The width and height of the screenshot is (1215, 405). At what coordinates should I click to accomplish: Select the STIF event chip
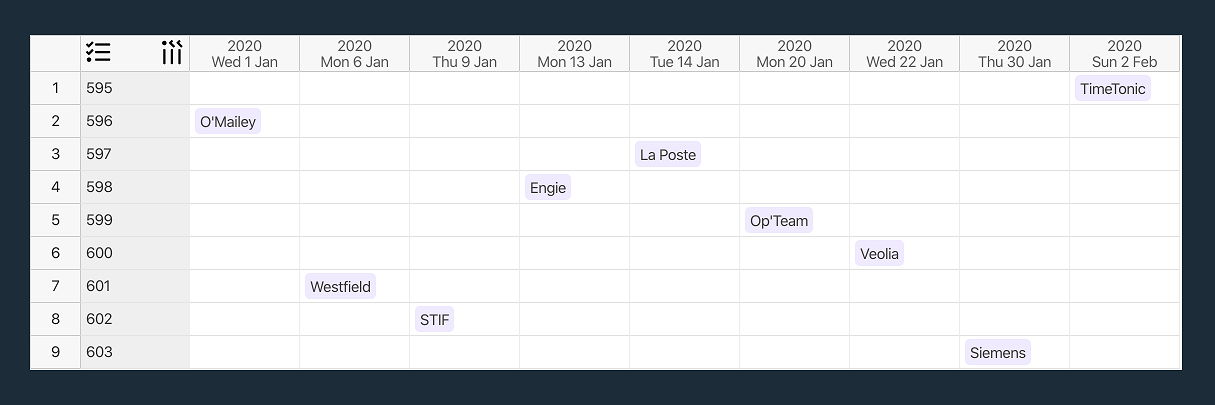click(435, 320)
